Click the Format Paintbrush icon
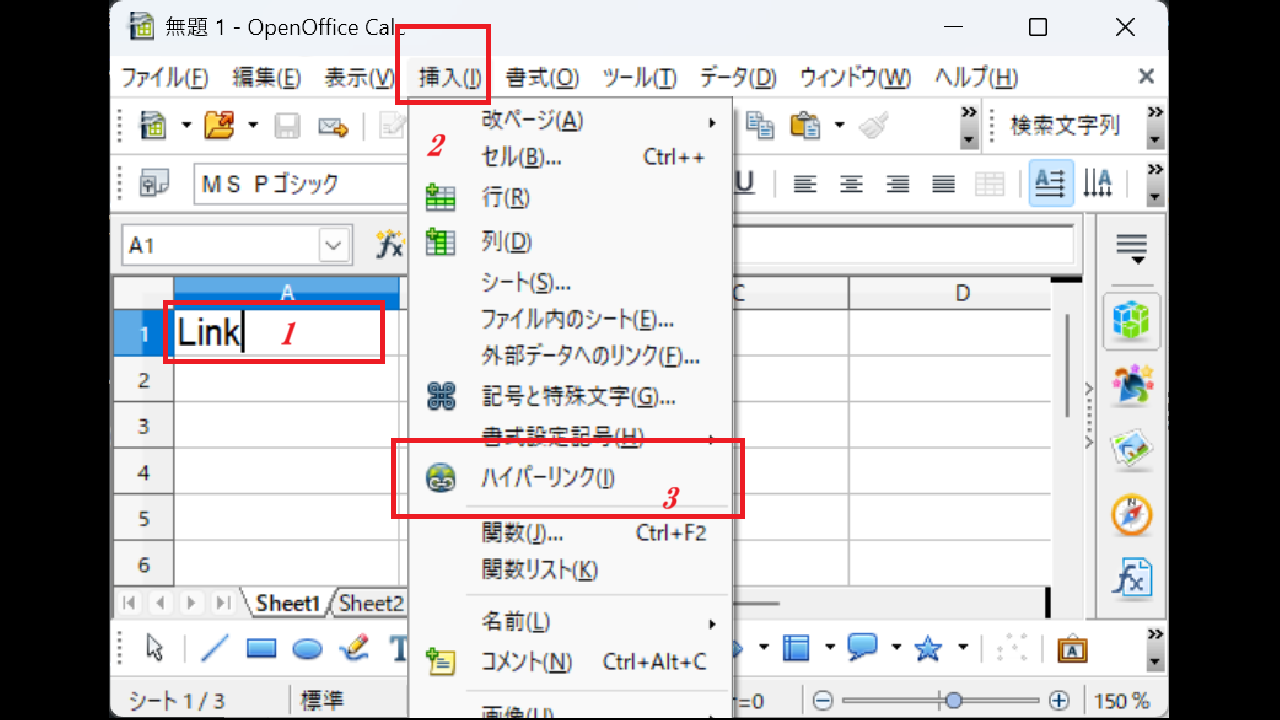Screen dimensions: 1280x720 point(874,125)
